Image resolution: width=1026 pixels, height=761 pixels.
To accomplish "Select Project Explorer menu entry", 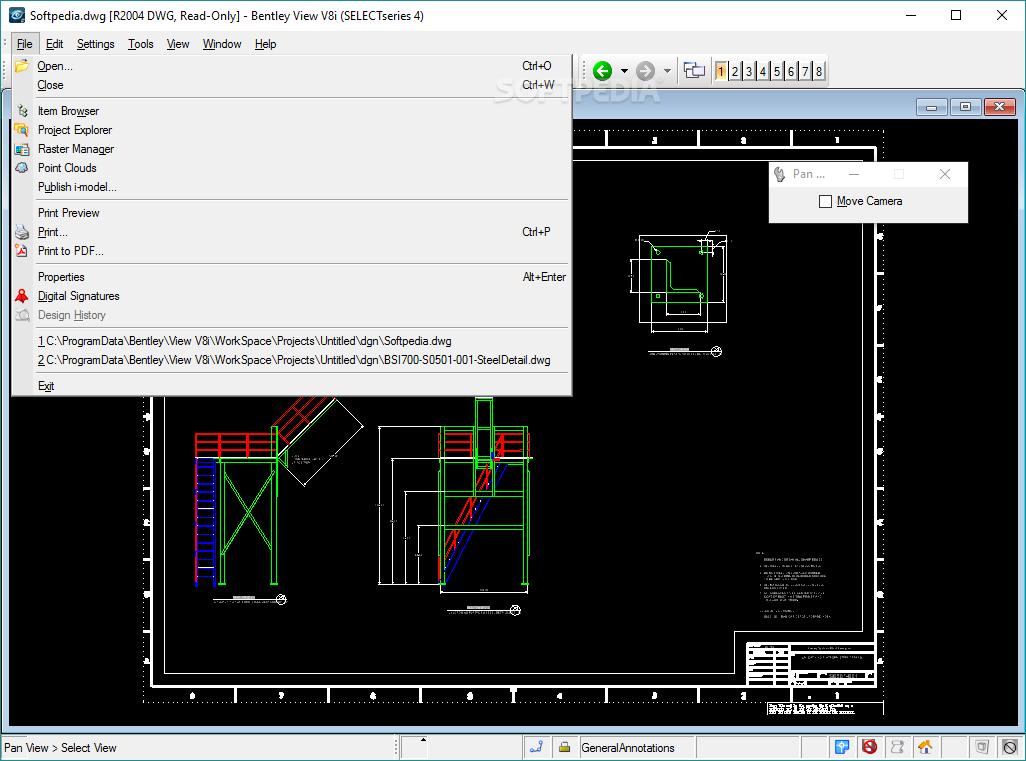I will click(292, 130).
